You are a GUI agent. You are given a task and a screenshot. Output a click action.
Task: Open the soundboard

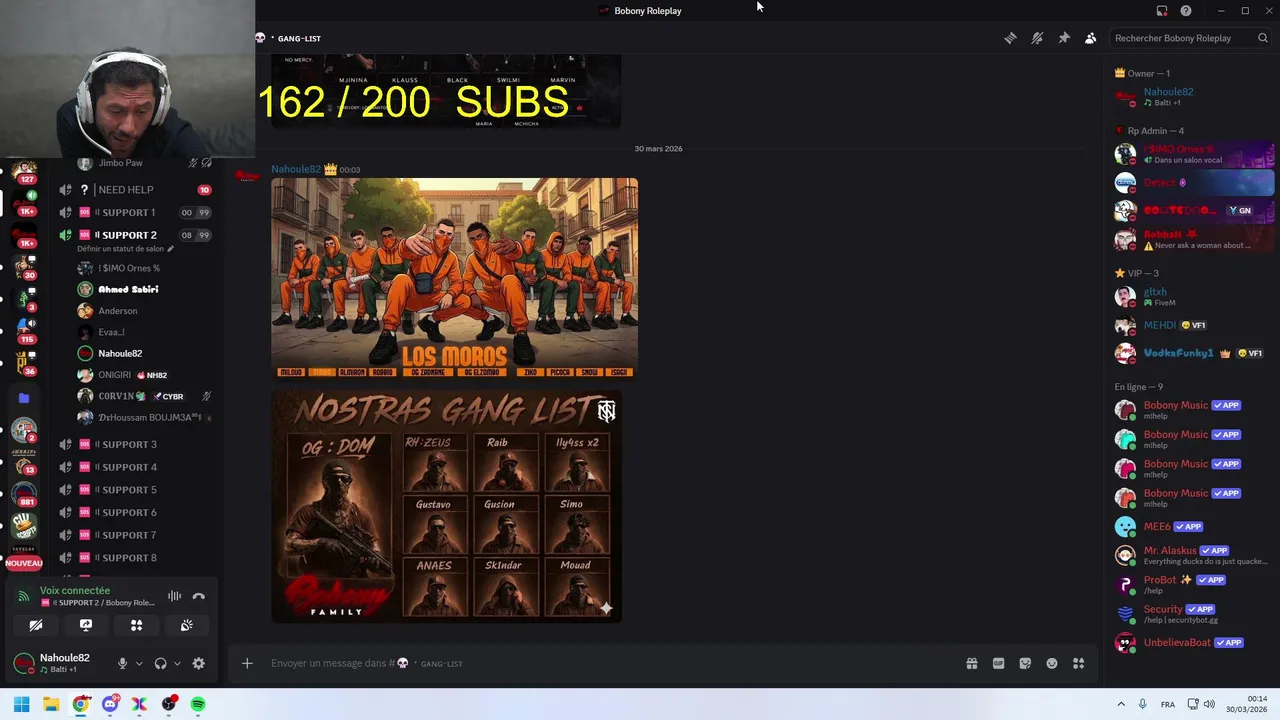pyautogui.click(x=187, y=625)
